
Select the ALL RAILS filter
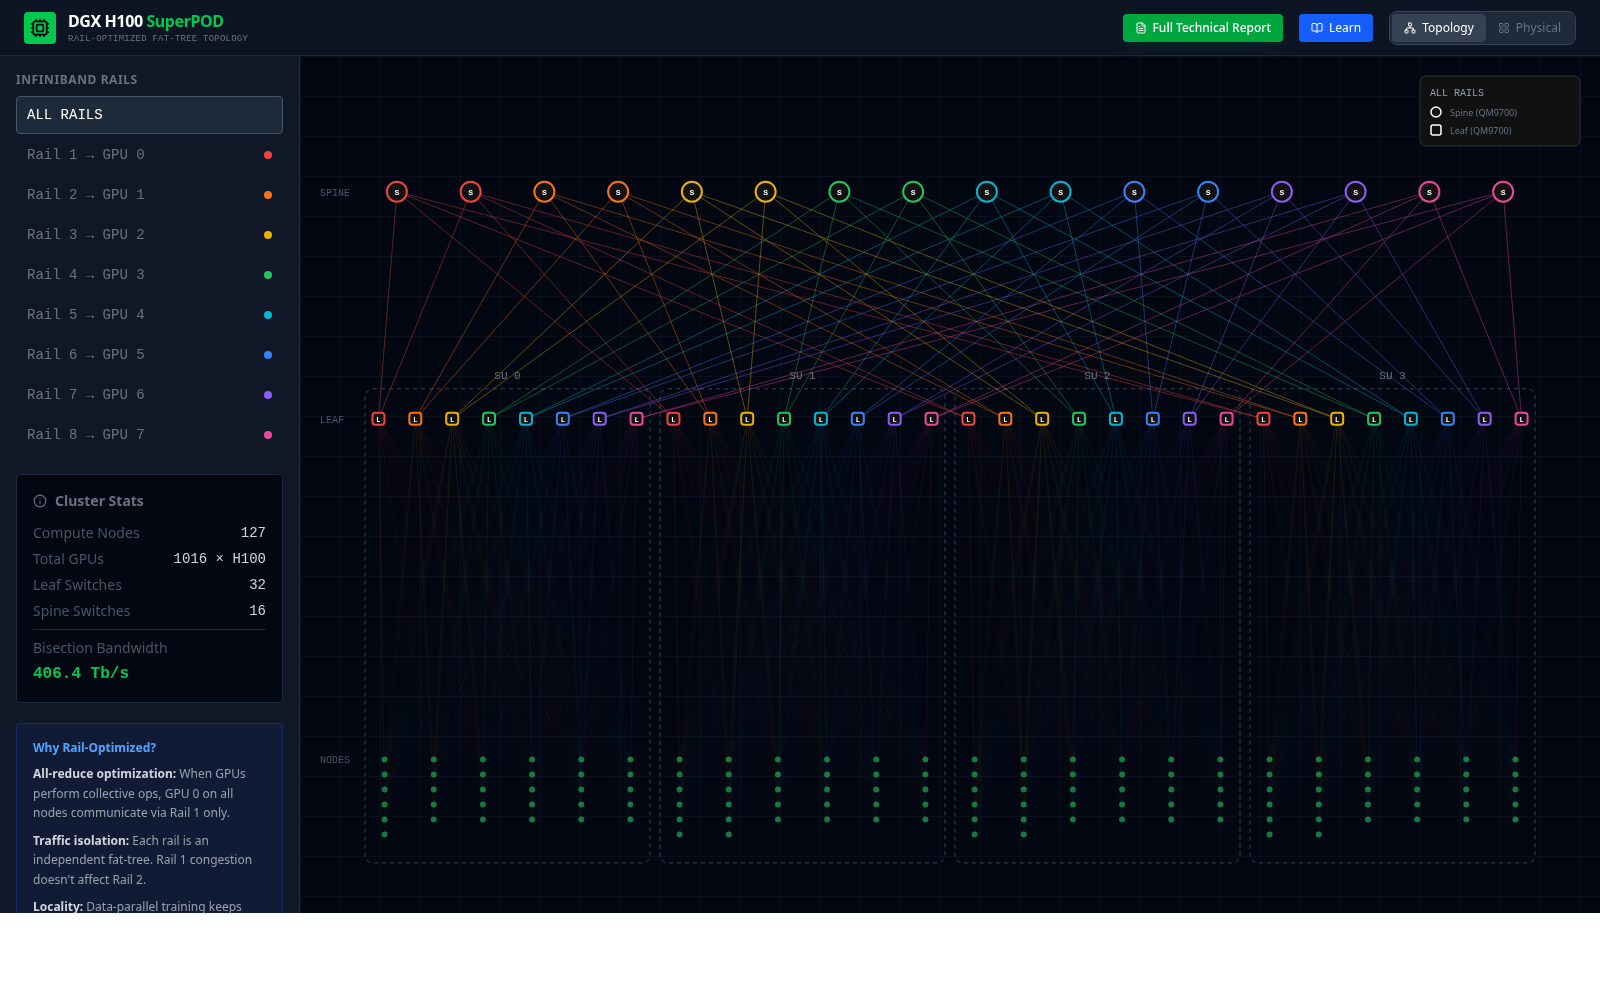(149, 114)
